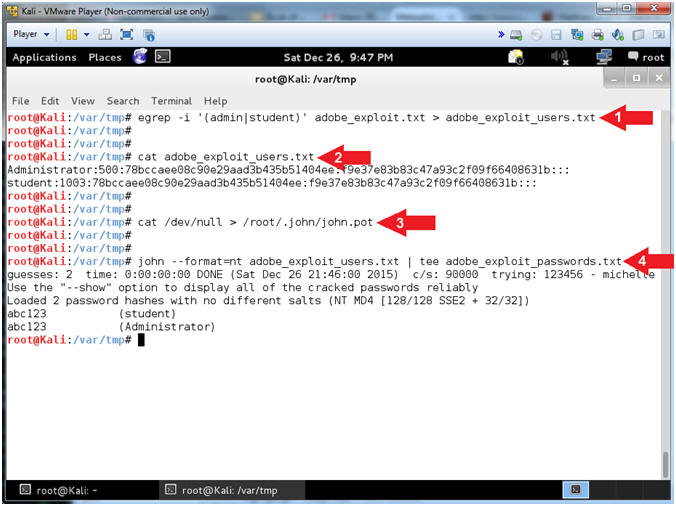Image resolution: width=676 pixels, height=506 pixels.
Task: Click the terminal title 'root@Kali: /var/tmp'
Action: point(306,79)
